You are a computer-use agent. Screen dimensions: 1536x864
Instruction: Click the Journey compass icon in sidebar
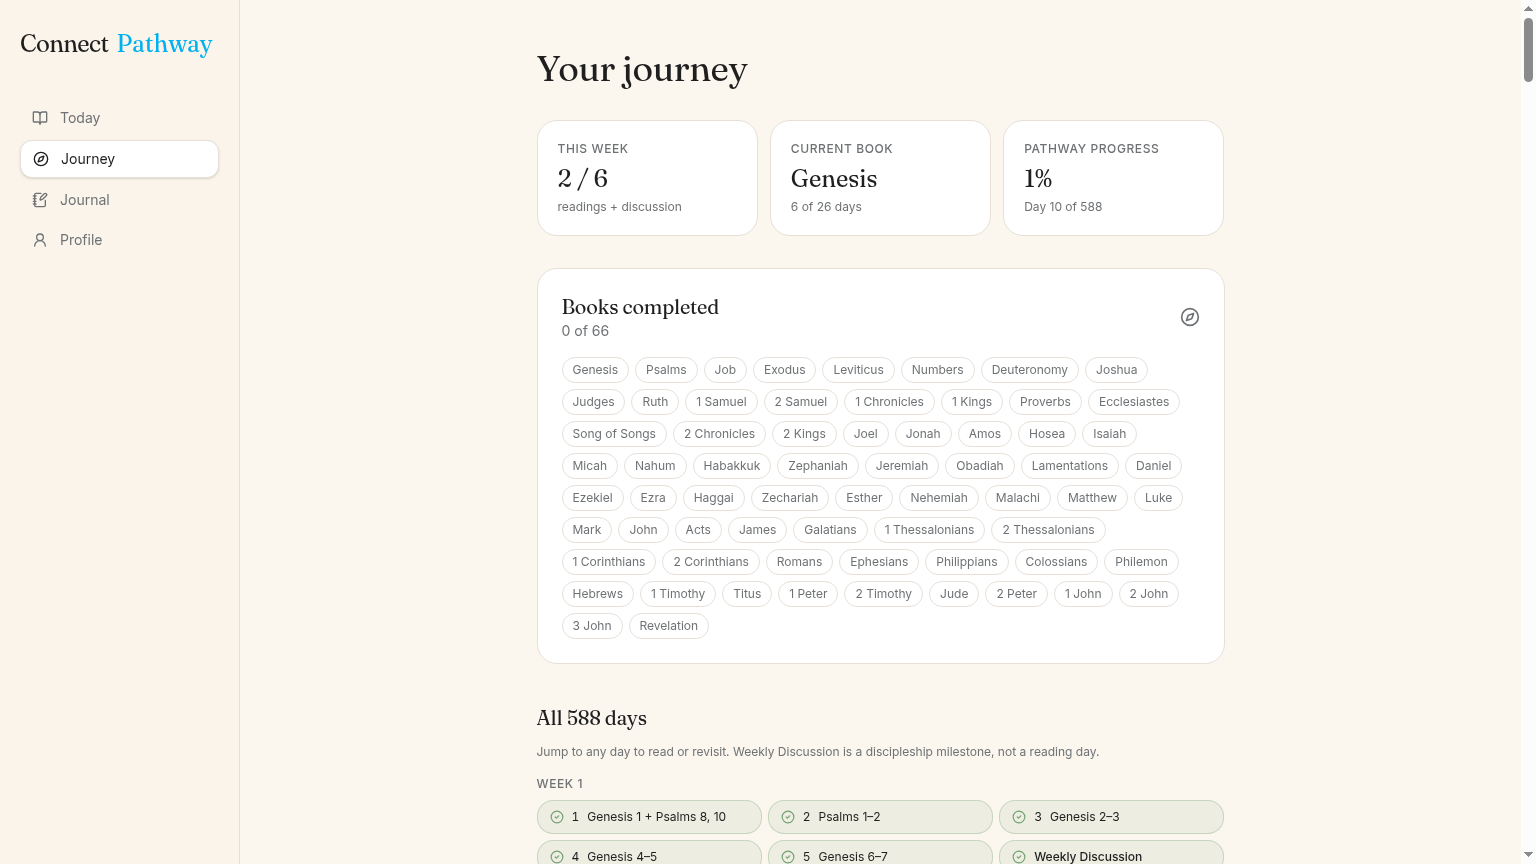pyautogui.click(x=41, y=159)
